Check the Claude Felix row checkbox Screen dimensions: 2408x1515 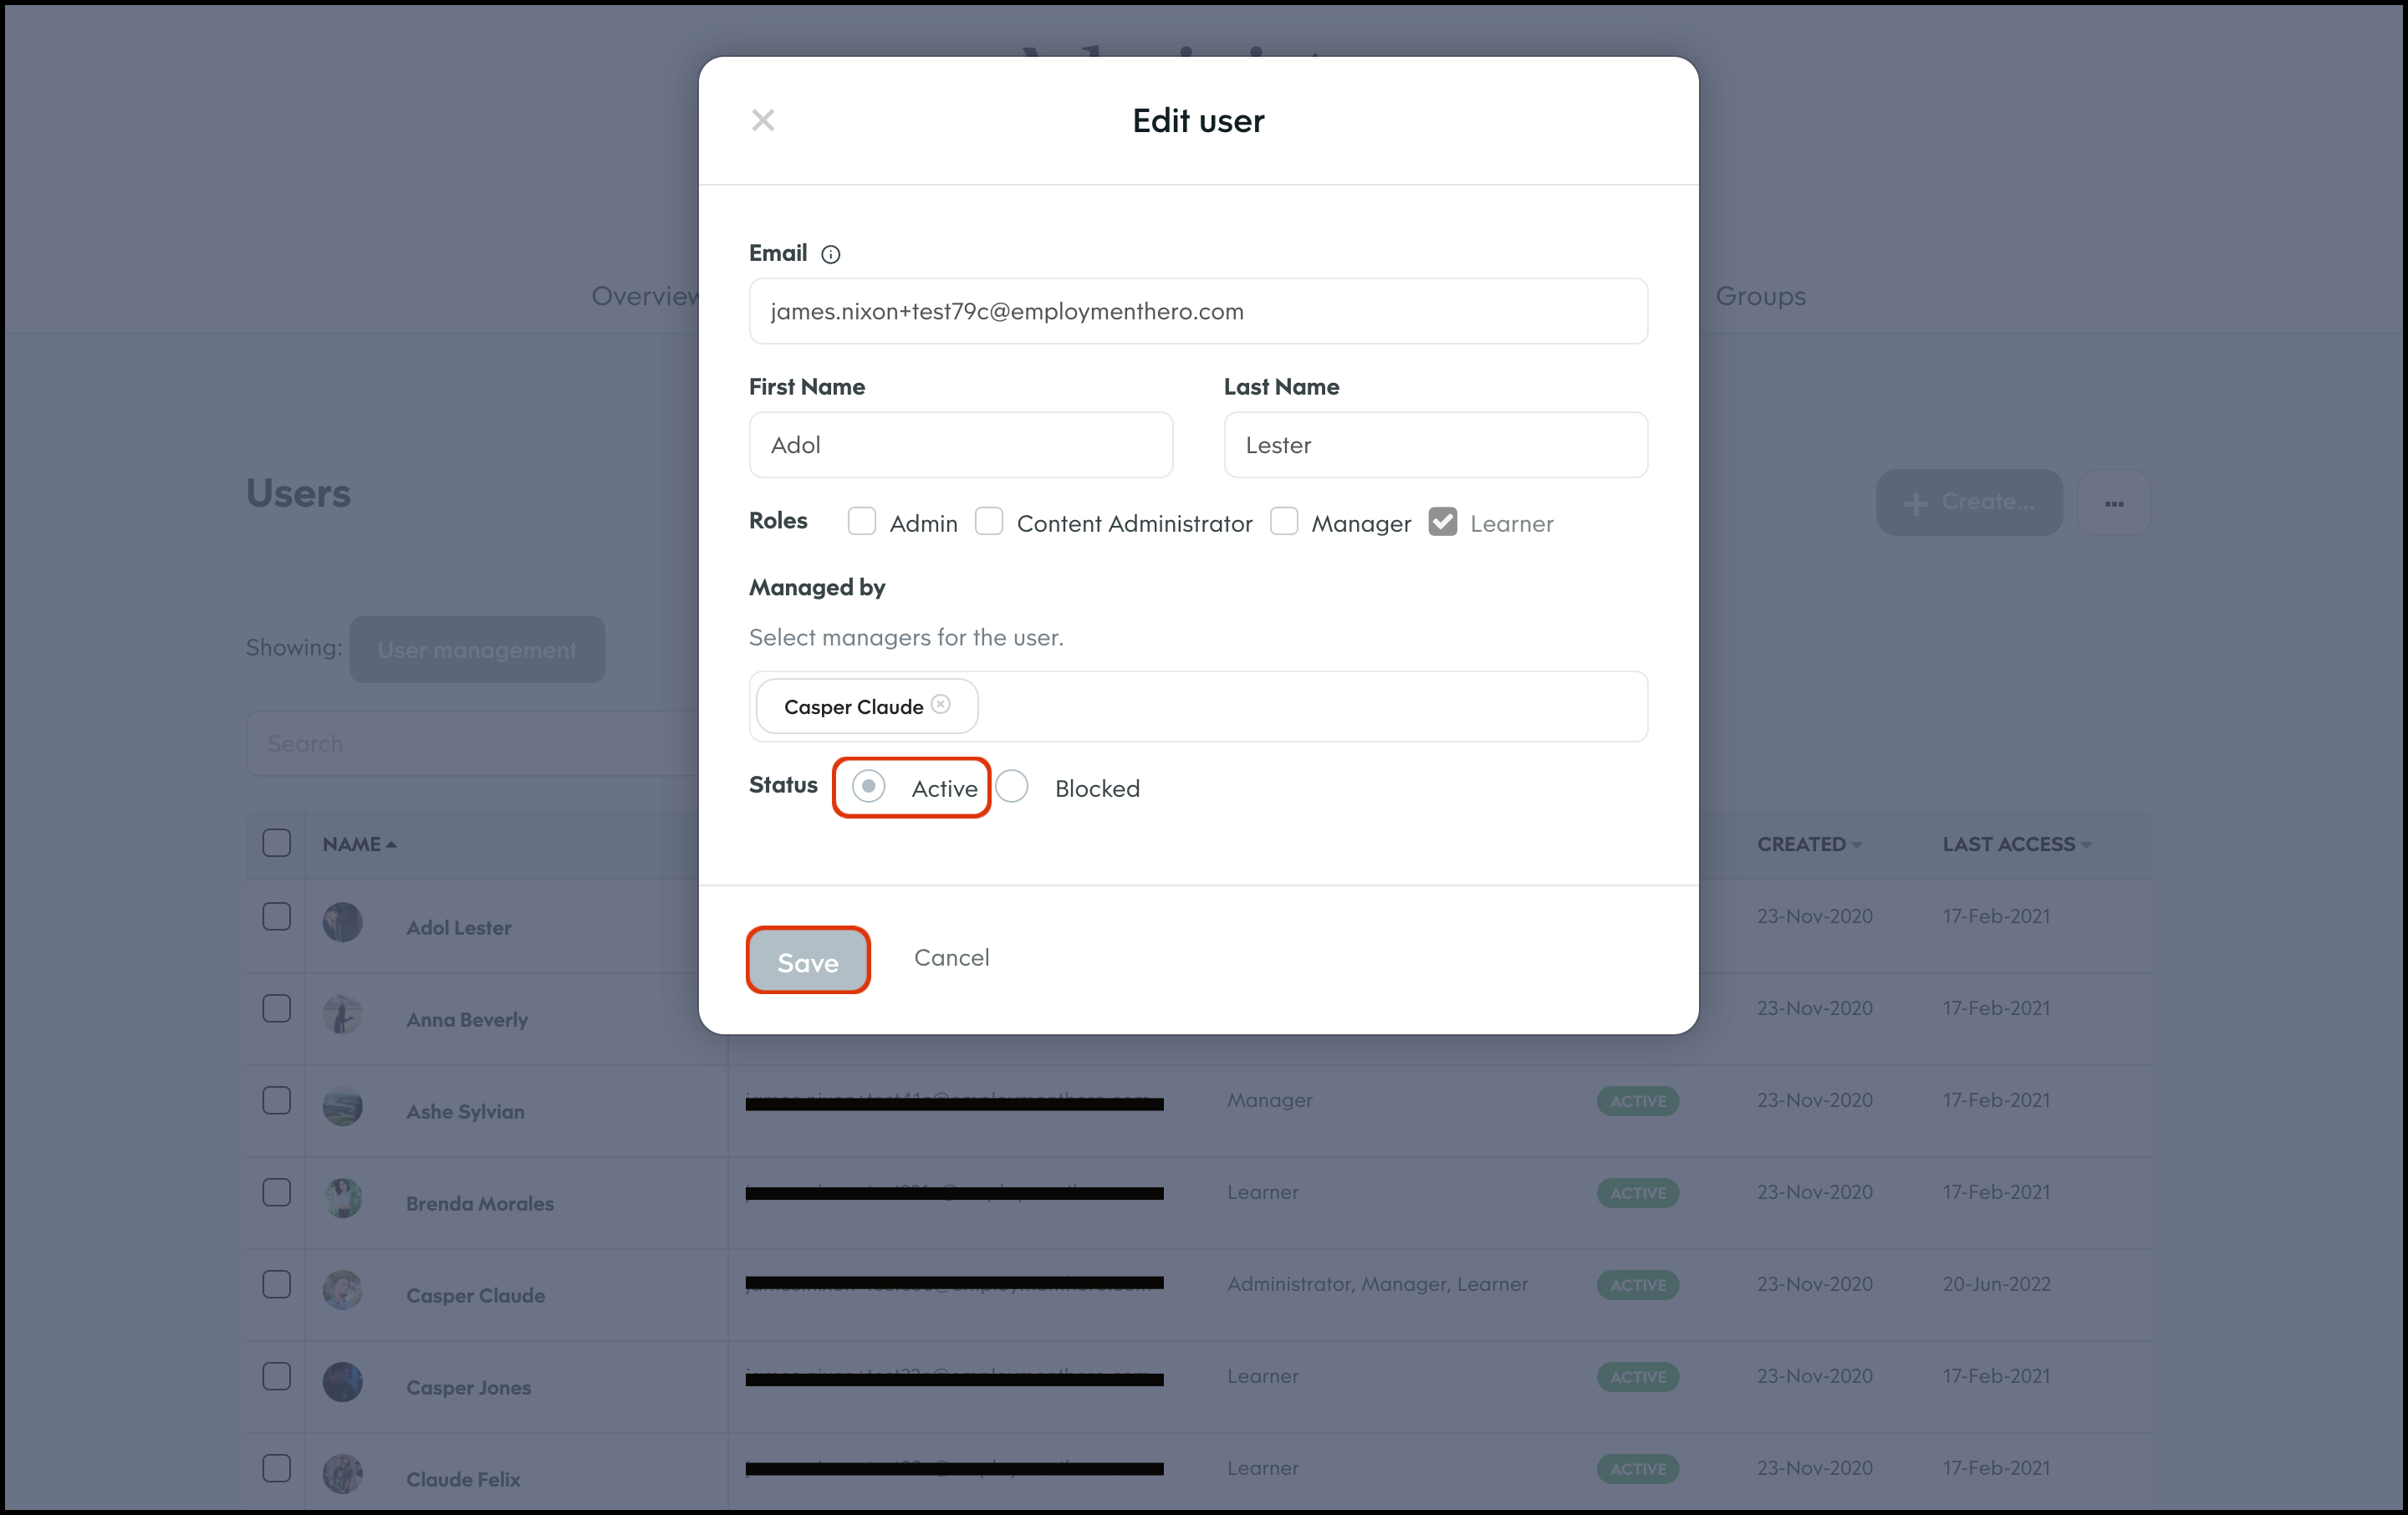pyautogui.click(x=276, y=1469)
